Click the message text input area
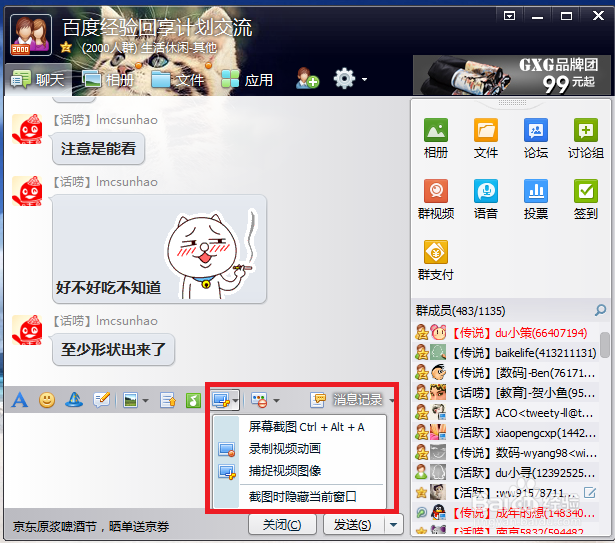Screen dimensions: 615x543 [x=106, y=460]
